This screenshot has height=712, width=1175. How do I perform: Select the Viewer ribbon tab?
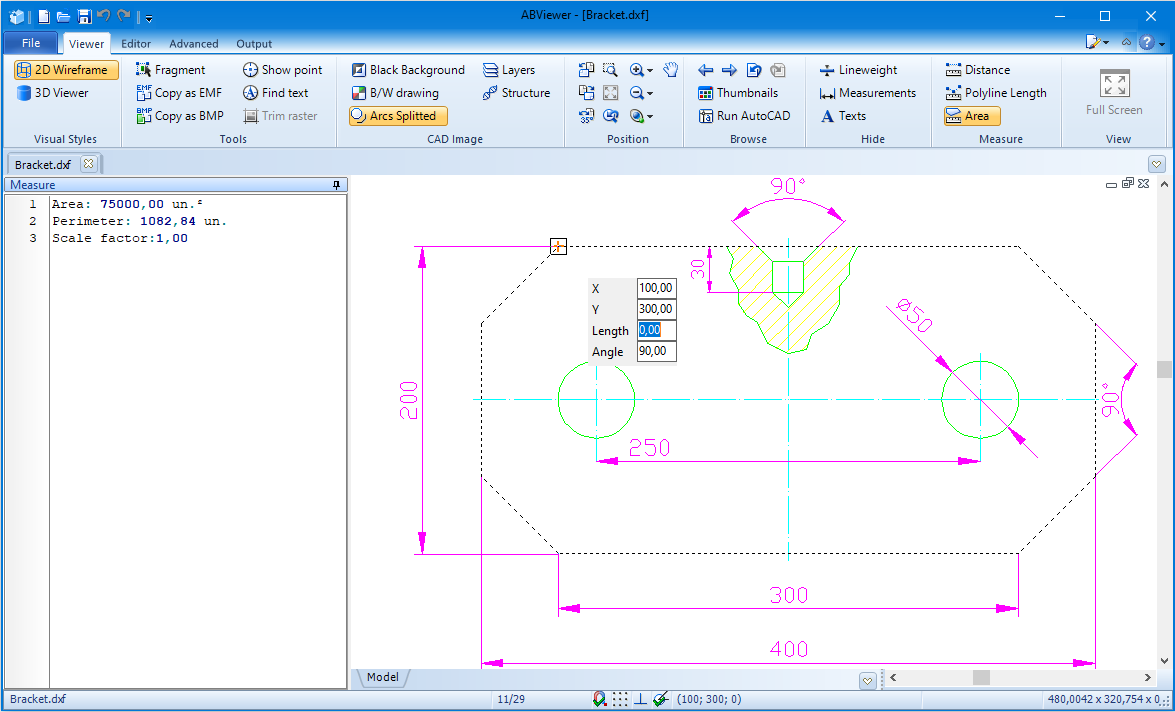(x=86, y=43)
